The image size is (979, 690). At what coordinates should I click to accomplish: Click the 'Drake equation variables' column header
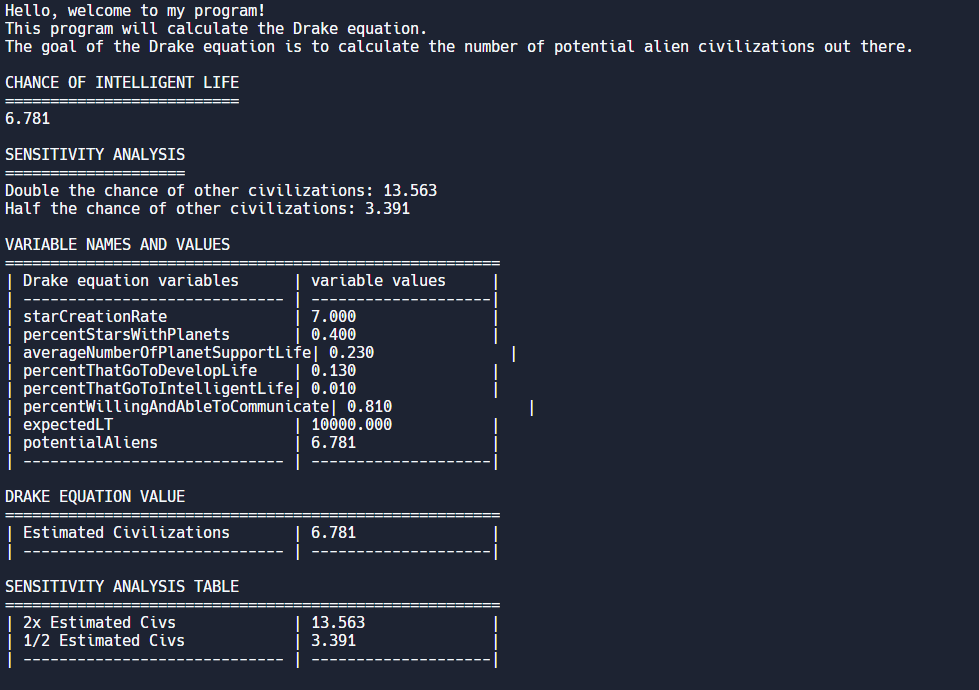pos(131,281)
